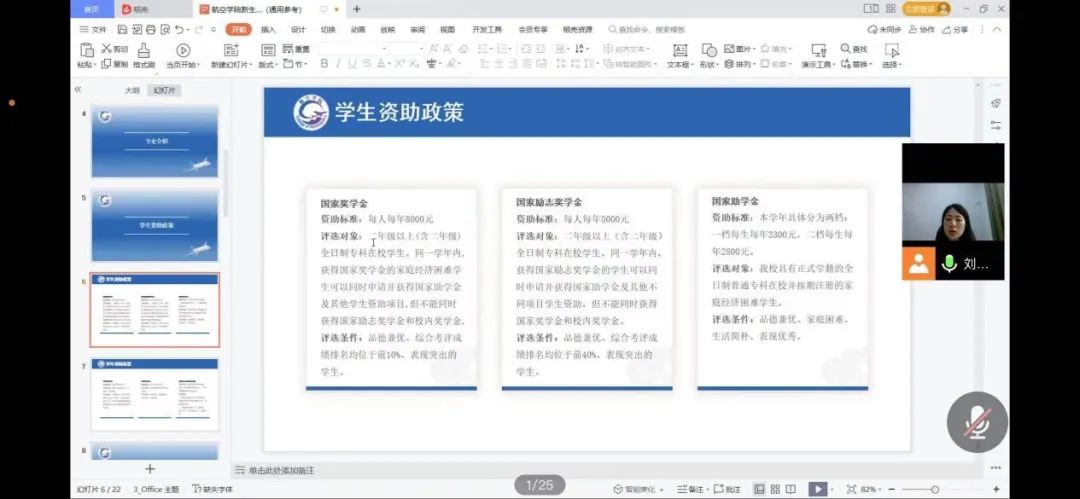Expand the Shapes (形状) dropdown

coord(709,65)
